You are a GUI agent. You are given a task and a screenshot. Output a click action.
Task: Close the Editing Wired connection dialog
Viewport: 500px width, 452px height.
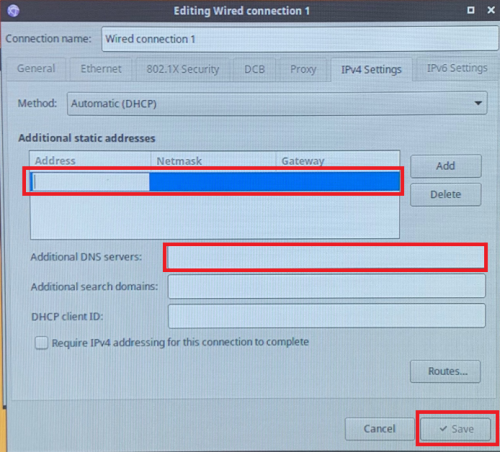(491, 10)
